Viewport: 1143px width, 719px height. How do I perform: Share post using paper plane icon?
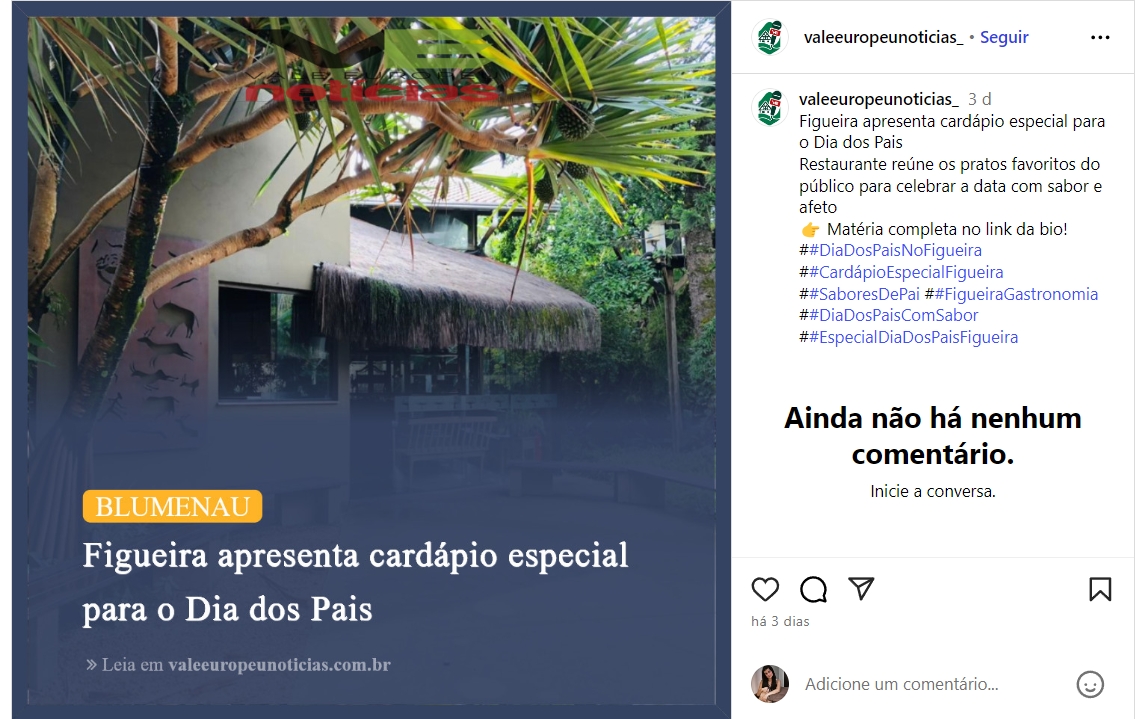tap(861, 588)
